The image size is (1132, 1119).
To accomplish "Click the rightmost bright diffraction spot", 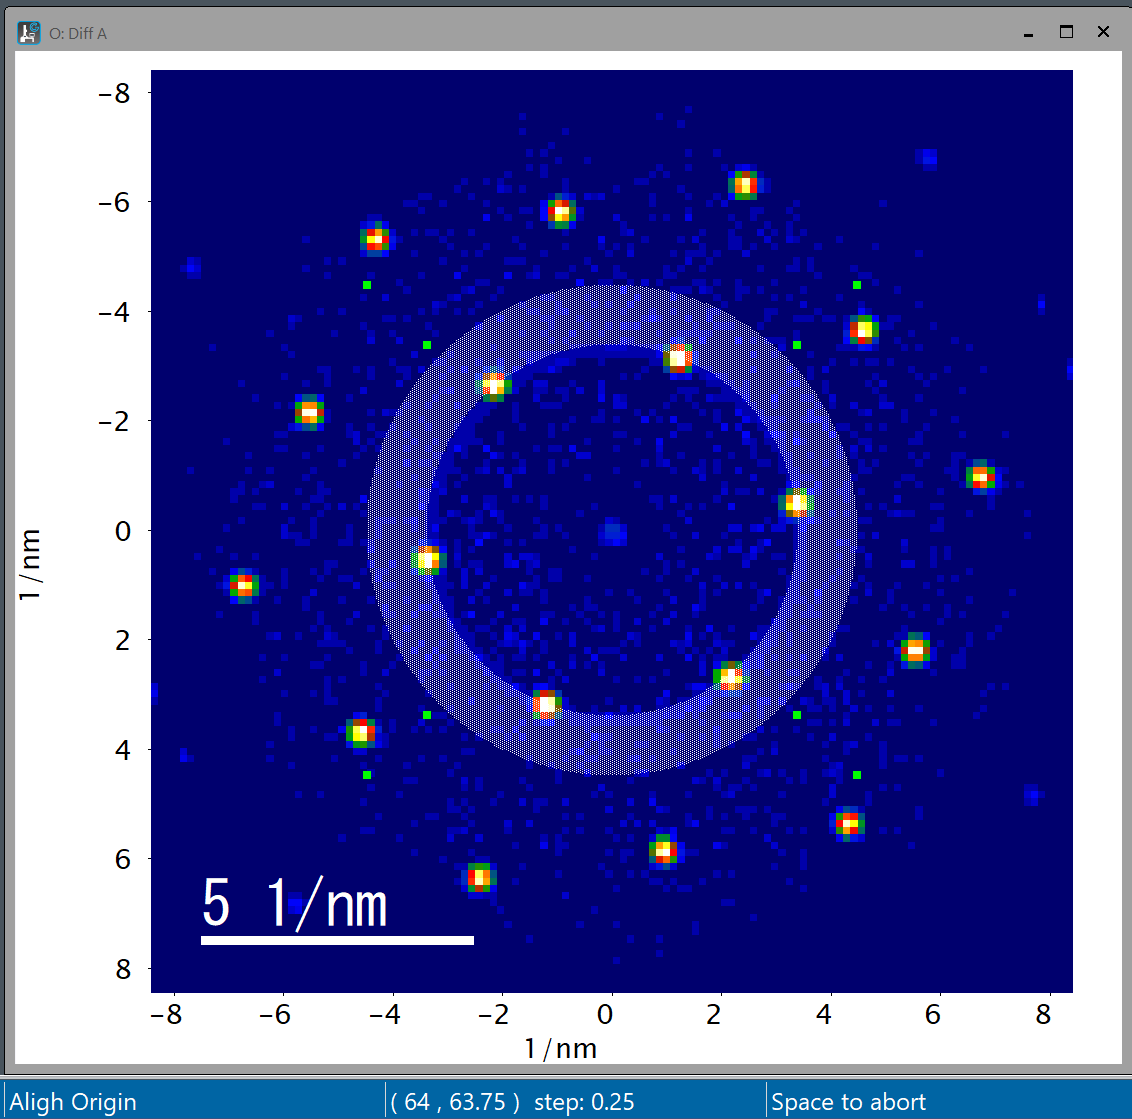I will pos(981,477).
